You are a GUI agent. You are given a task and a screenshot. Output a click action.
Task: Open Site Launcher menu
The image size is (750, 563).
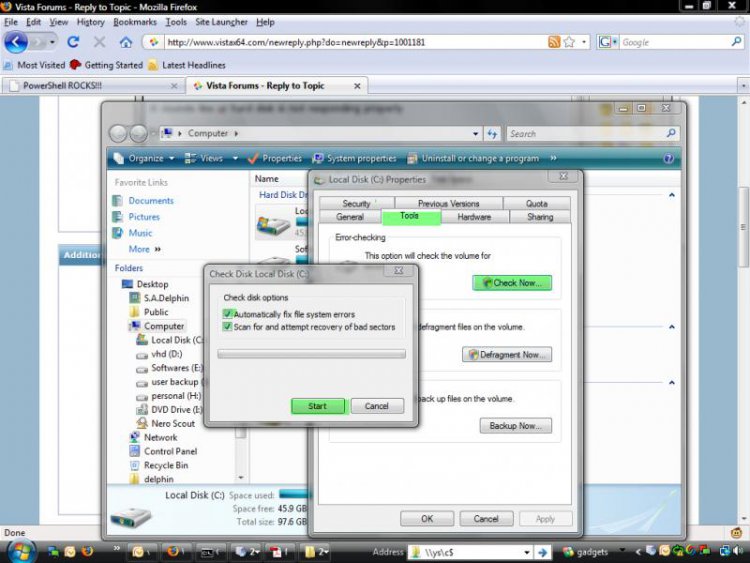(221, 22)
